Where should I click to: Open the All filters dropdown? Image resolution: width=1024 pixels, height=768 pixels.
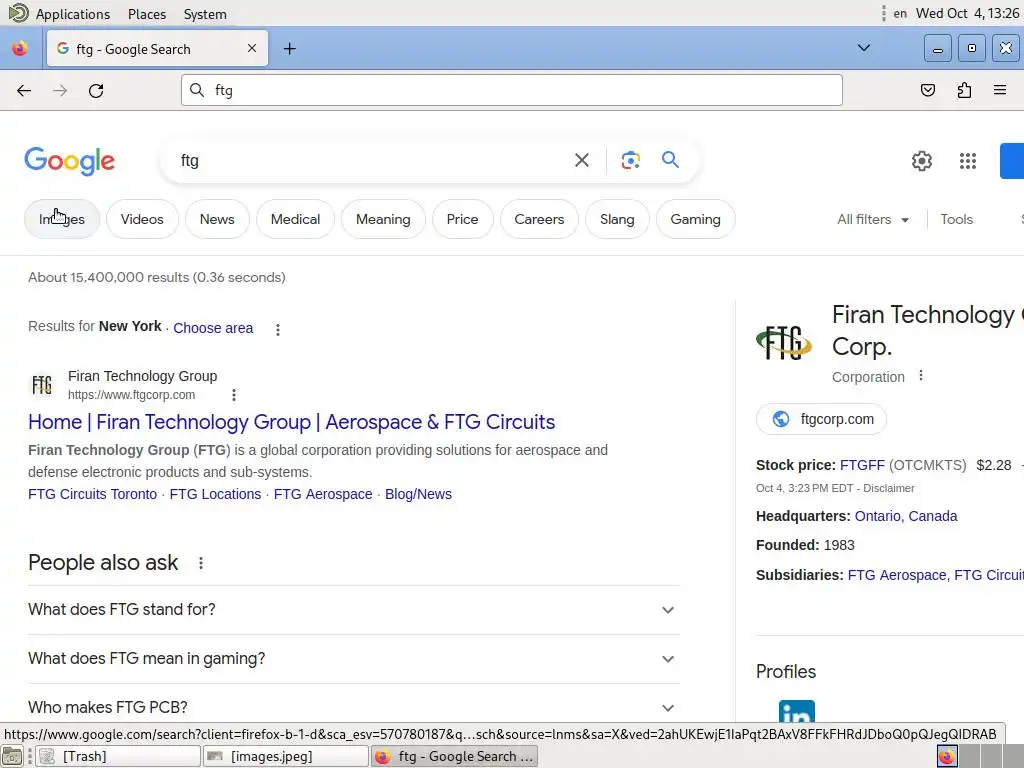point(872,219)
